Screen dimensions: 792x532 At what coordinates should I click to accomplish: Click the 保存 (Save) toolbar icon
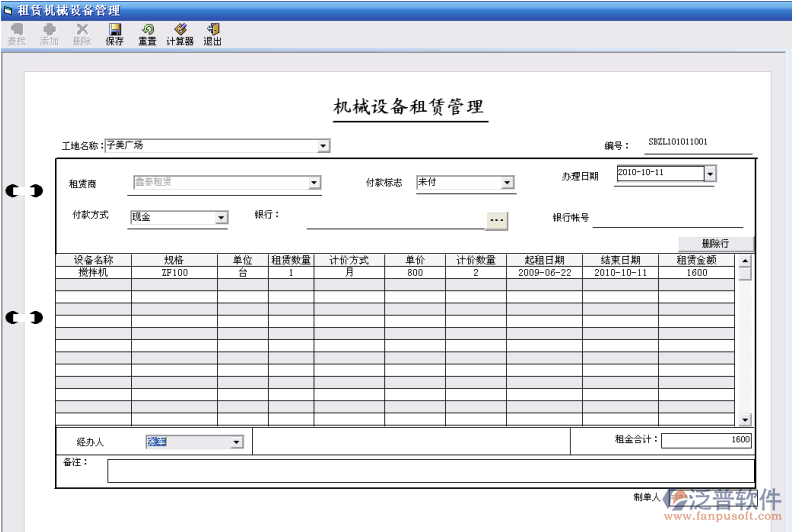(115, 34)
